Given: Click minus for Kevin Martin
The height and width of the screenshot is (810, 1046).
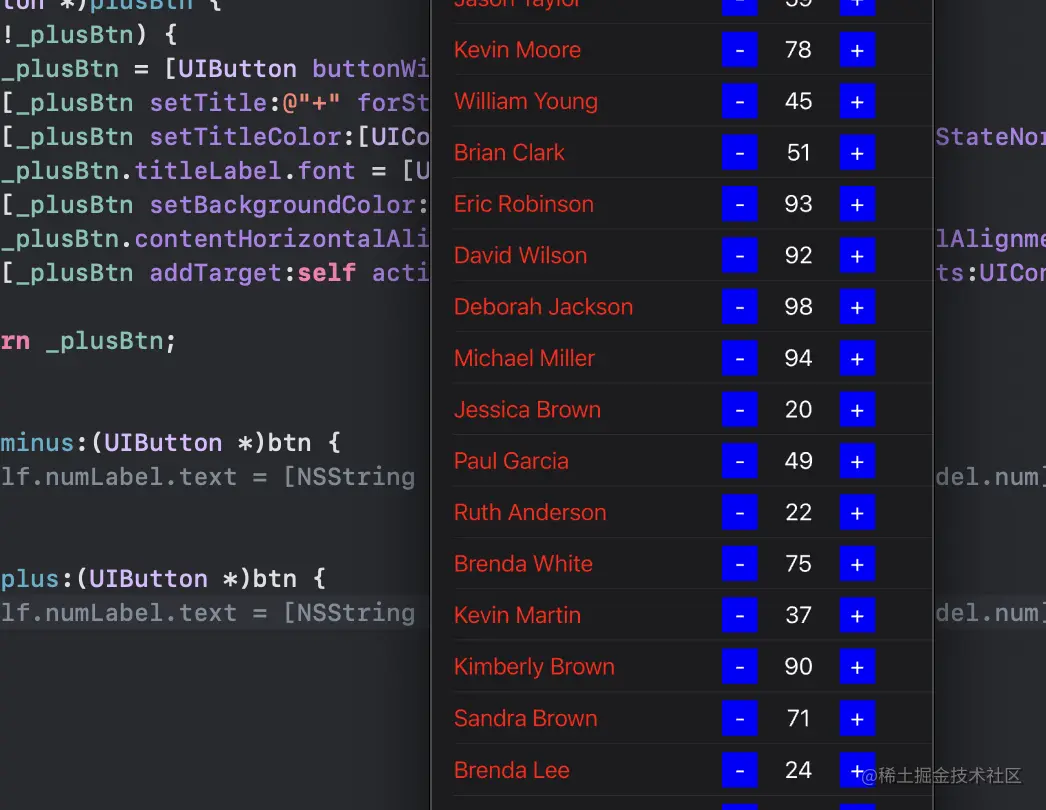Looking at the screenshot, I should click(739, 615).
